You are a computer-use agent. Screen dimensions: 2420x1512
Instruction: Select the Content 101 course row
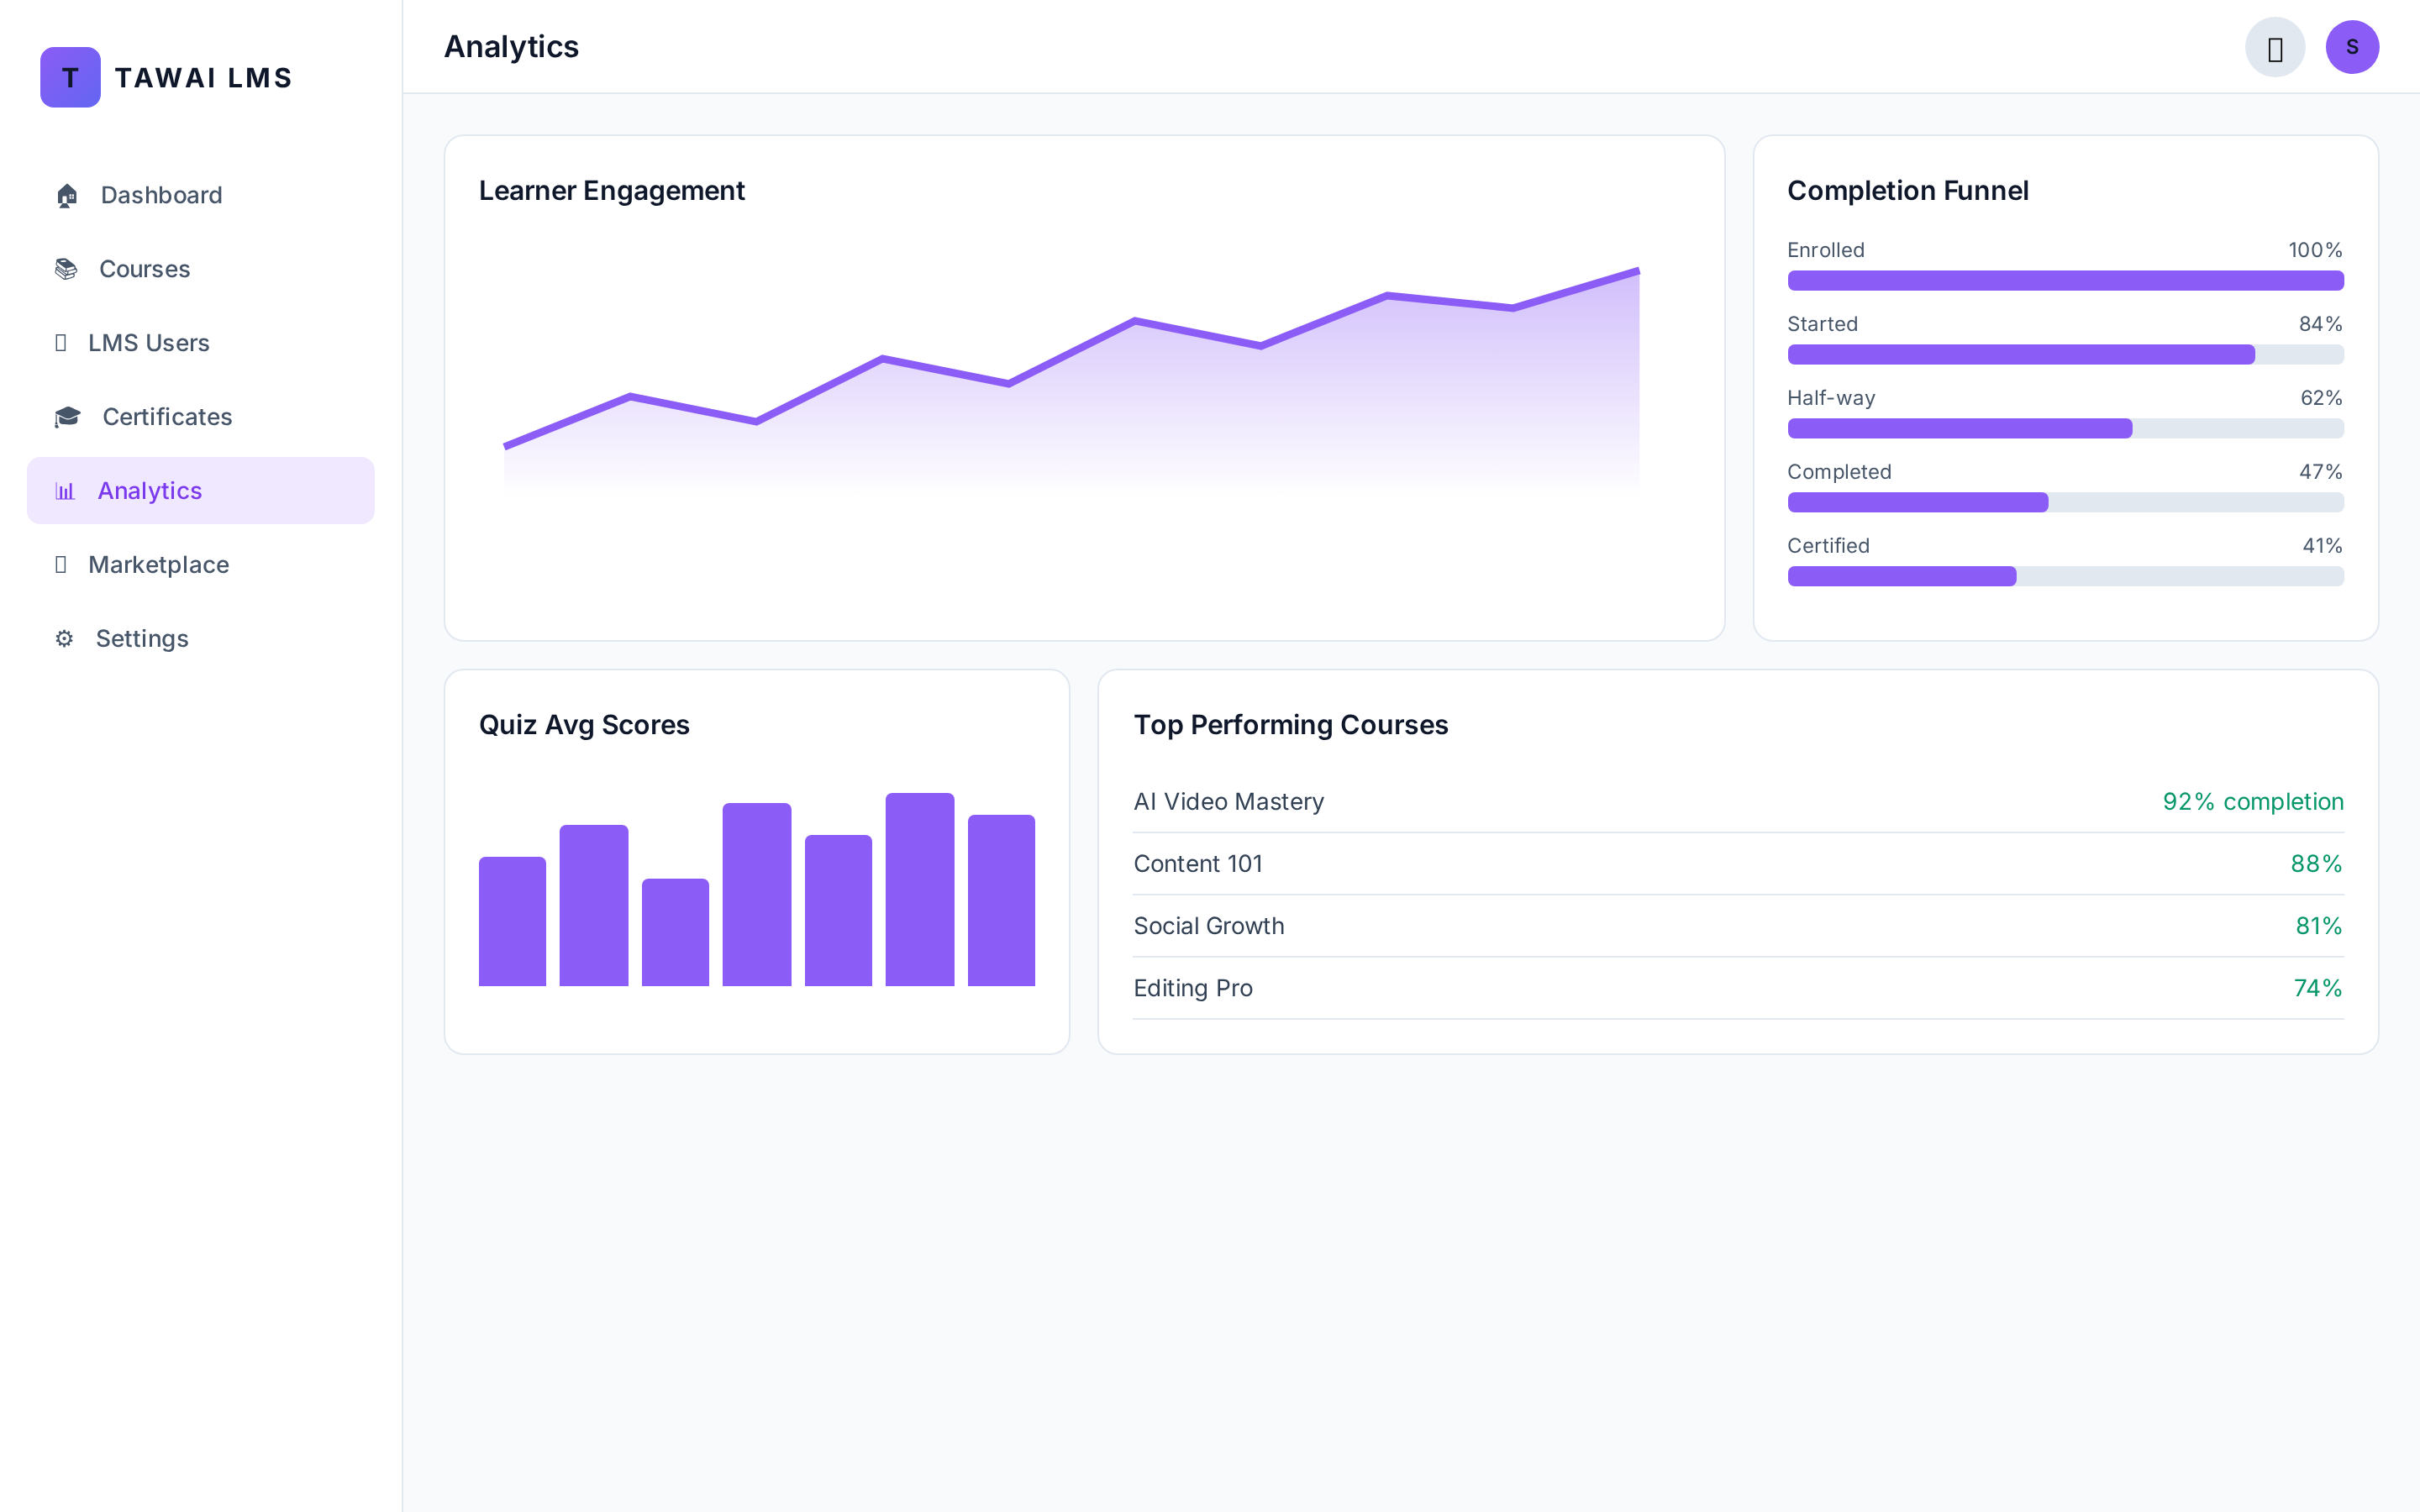pos(1738,864)
